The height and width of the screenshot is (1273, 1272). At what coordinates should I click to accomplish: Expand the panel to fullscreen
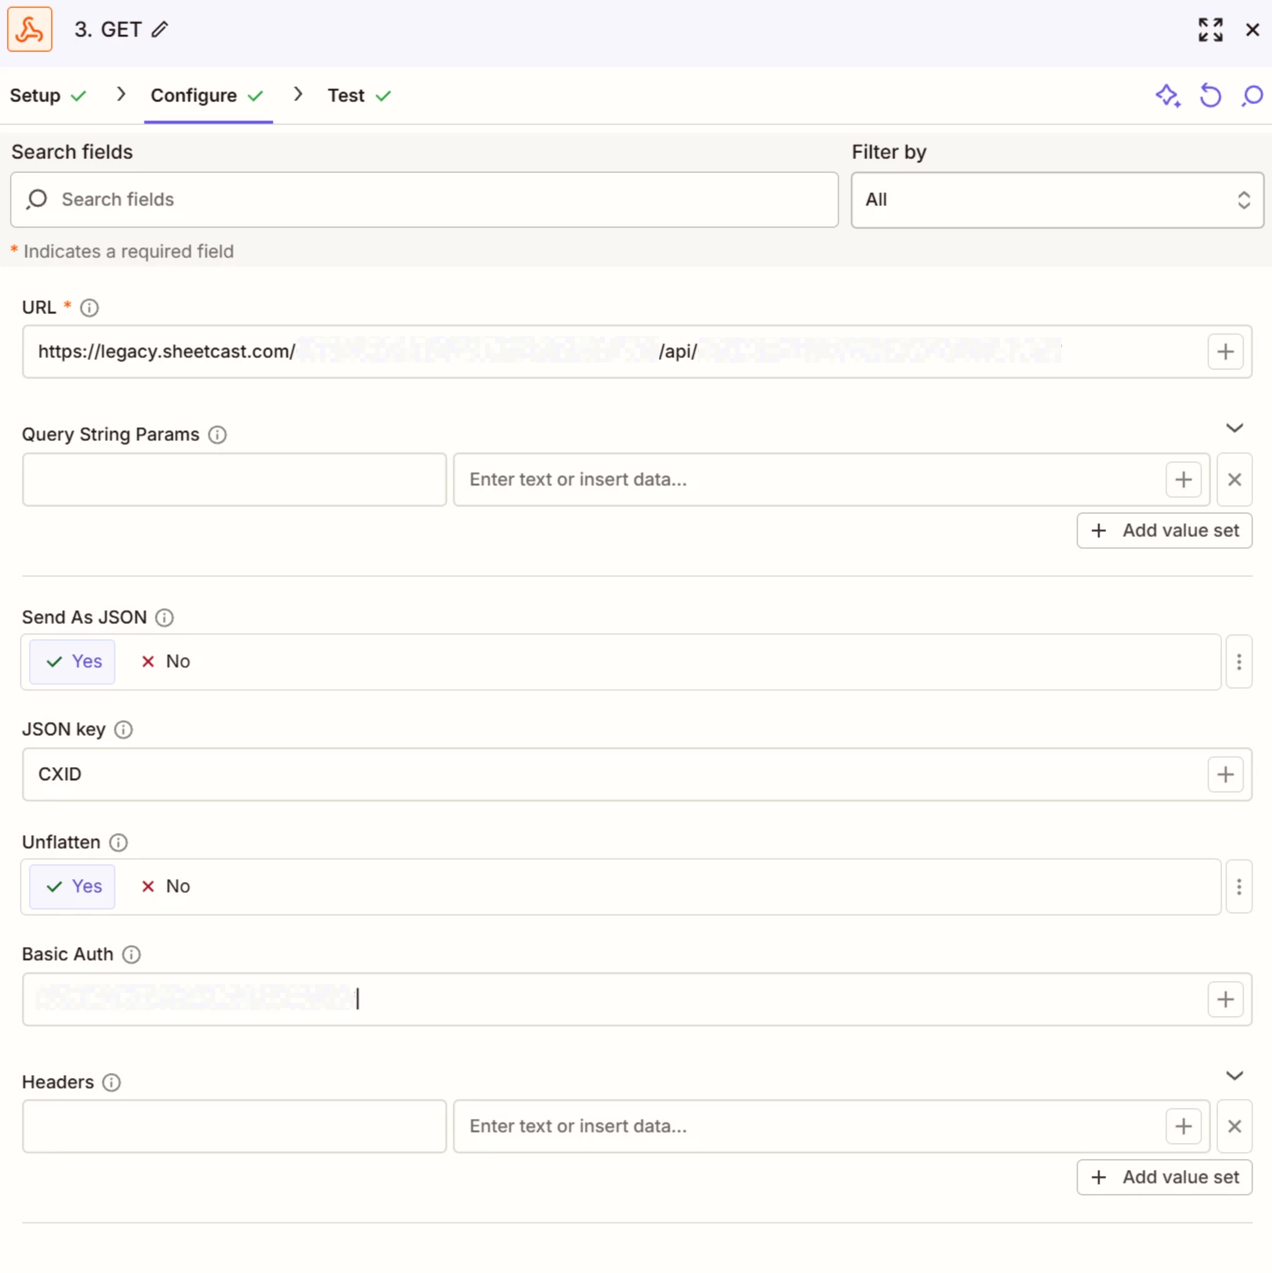(x=1210, y=30)
